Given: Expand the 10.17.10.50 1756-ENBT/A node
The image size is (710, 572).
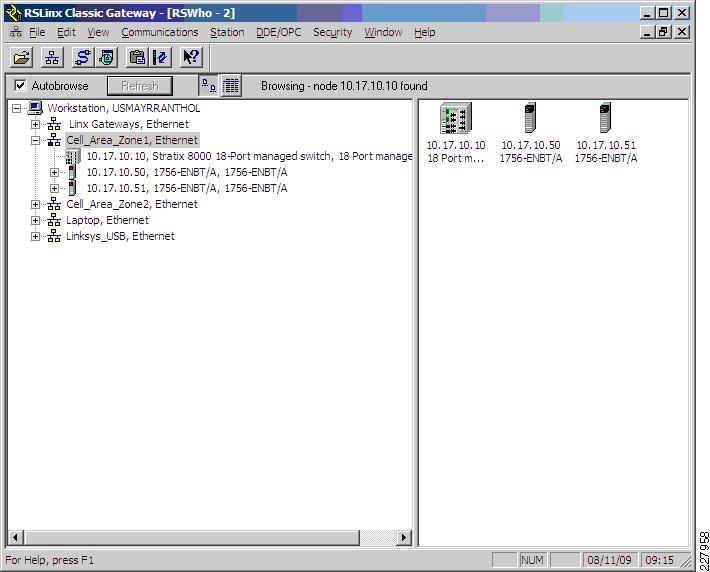Looking at the screenshot, I should 54,173.
